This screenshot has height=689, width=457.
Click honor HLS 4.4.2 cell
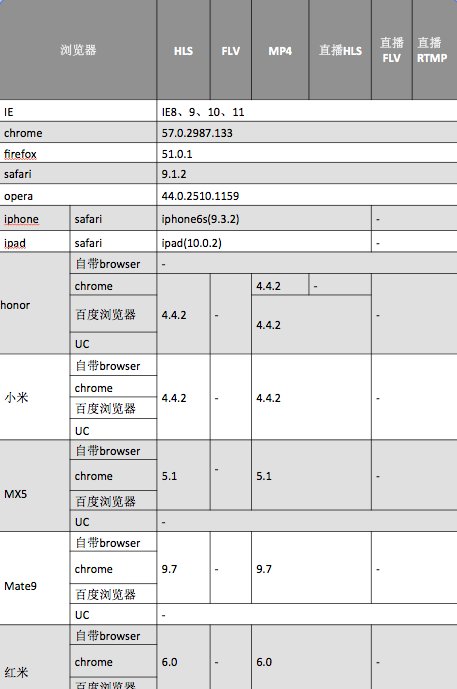[x=184, y=315]
